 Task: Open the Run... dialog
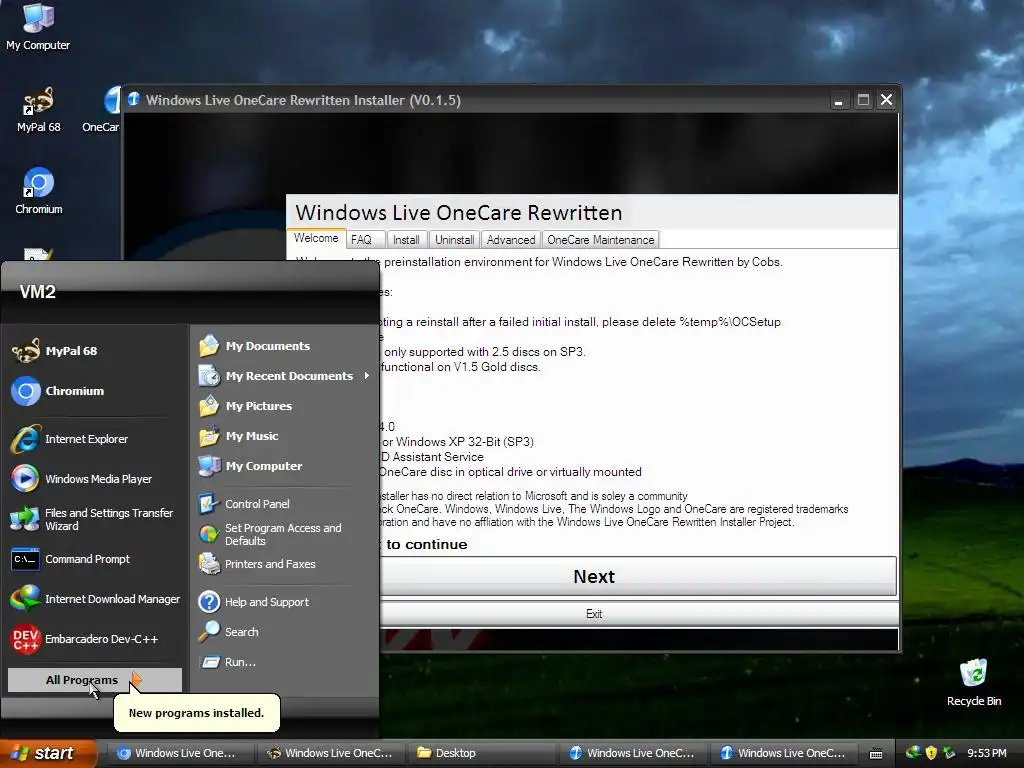(284, 662)
